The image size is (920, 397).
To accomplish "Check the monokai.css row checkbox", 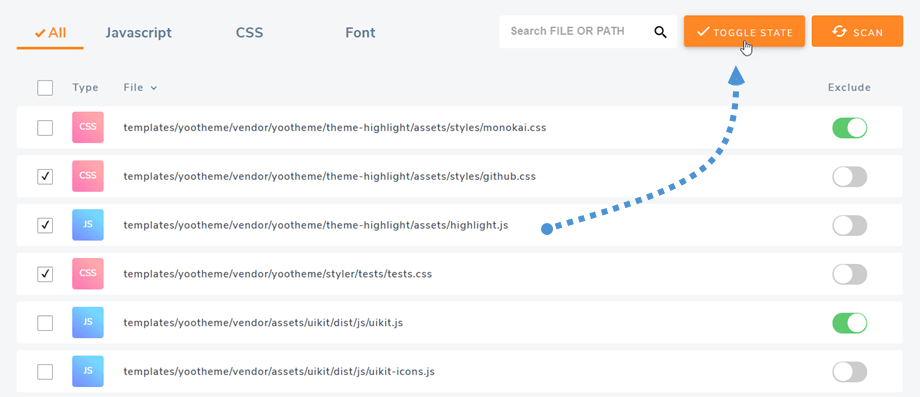I will click(x=45, y=128).
